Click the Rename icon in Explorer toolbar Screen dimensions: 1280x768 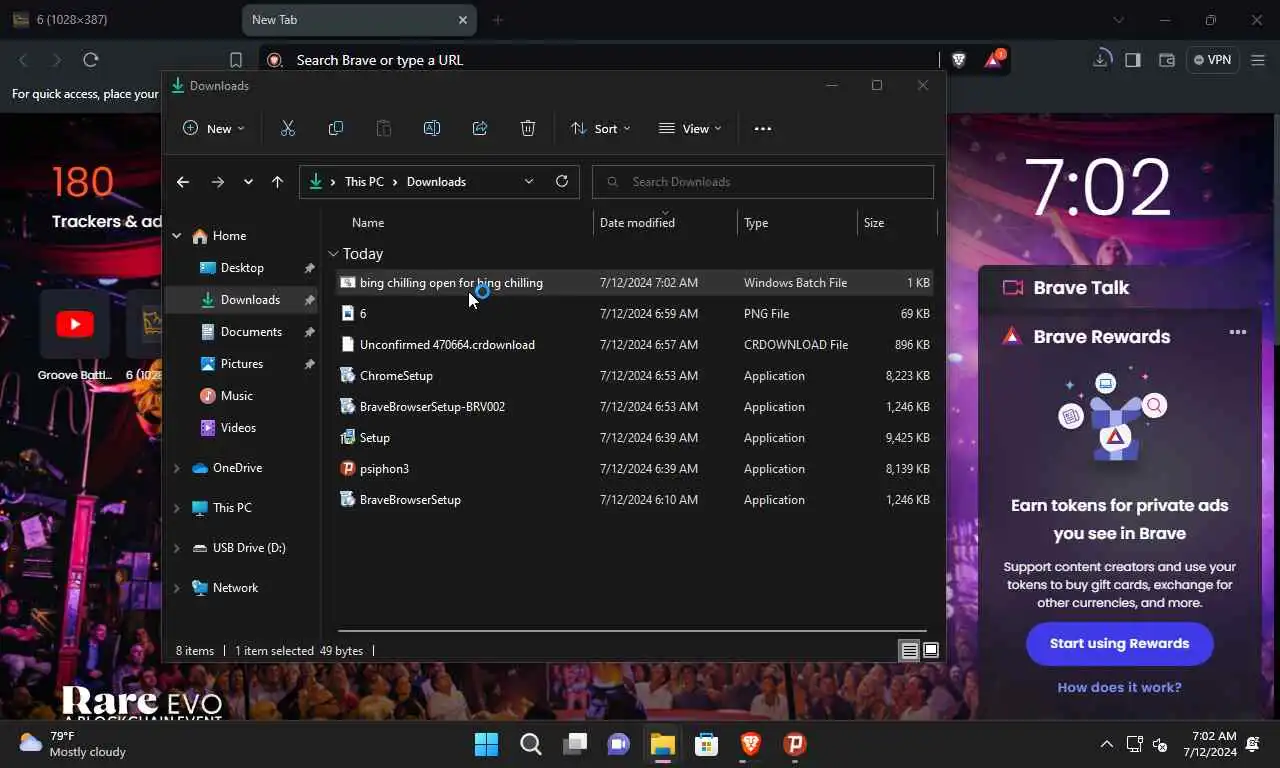(x=432, y=128)
